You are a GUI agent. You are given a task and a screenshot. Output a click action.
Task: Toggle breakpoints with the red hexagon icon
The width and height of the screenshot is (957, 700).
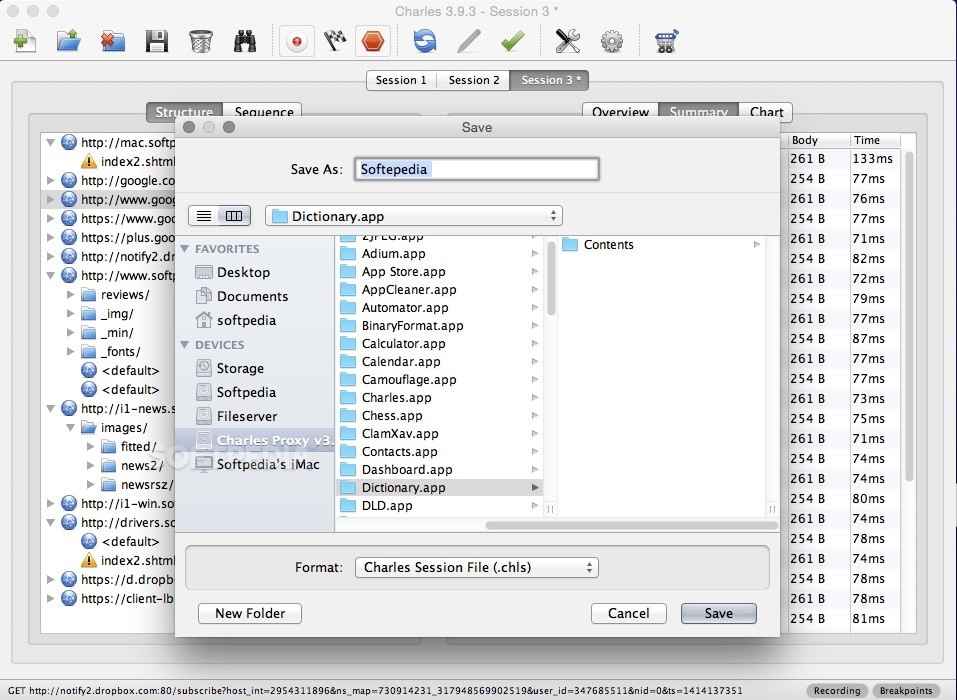click(373, 41)
